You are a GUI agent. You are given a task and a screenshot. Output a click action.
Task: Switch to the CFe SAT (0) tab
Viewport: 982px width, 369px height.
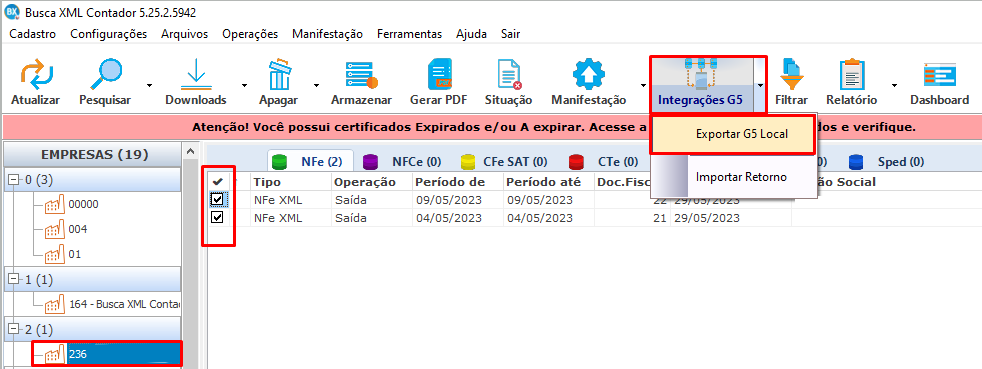click(503, 162)
